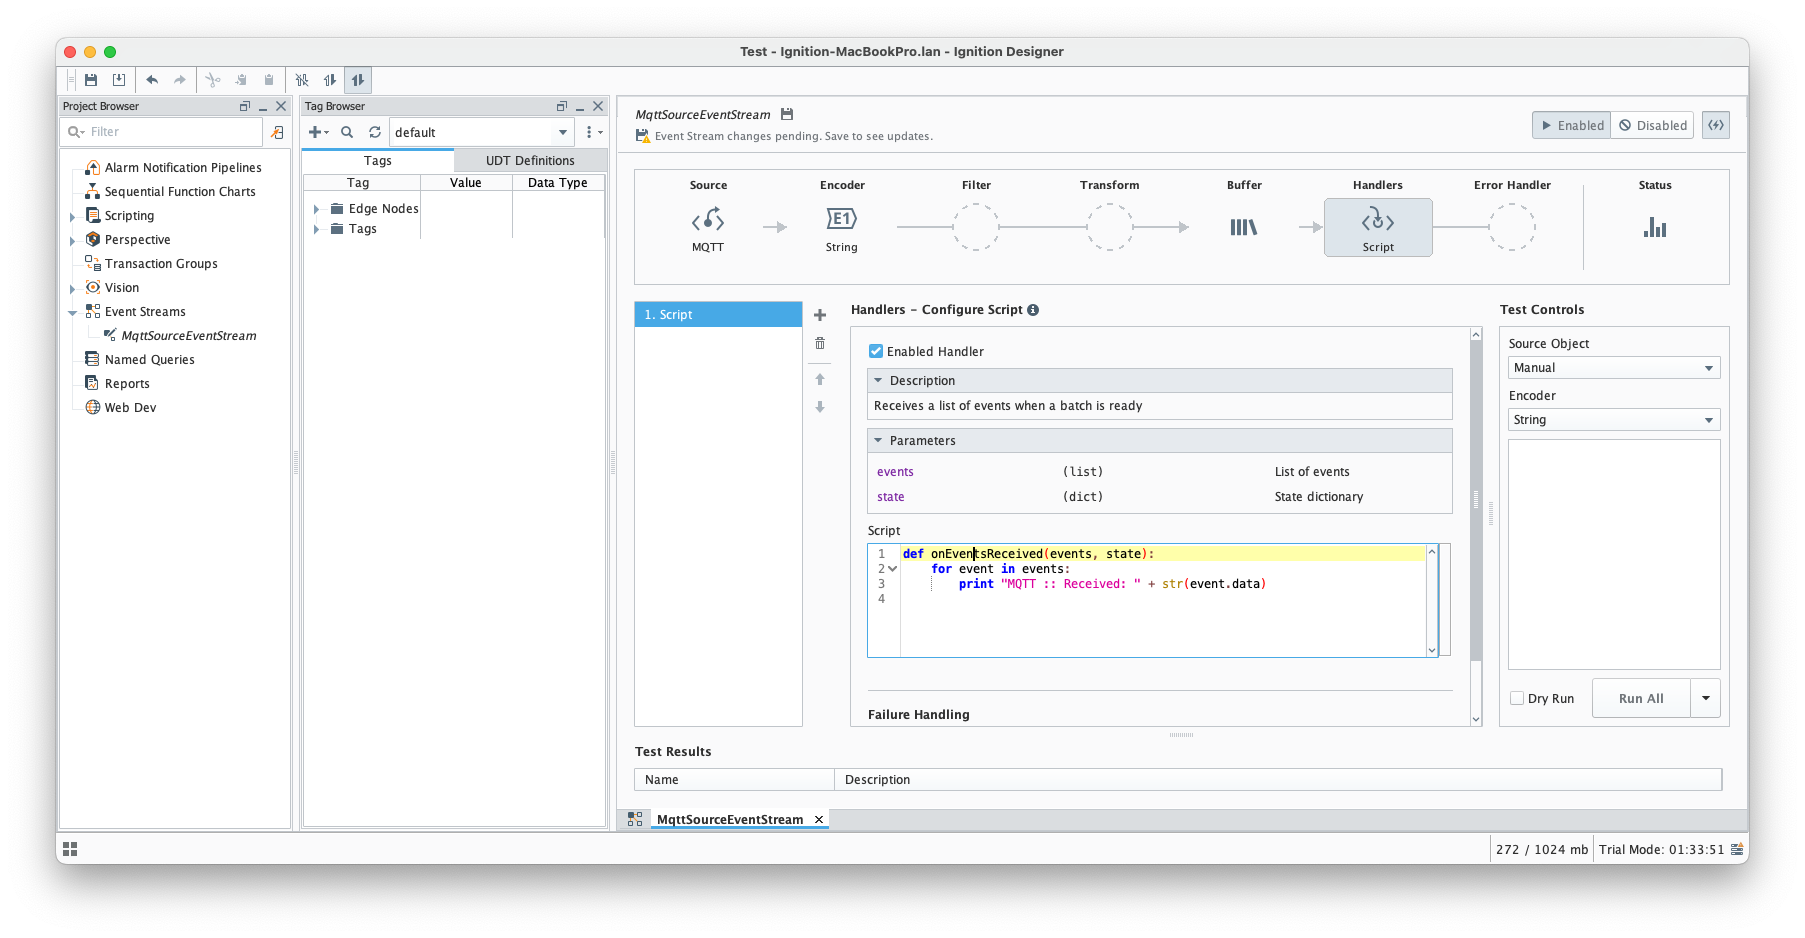Screen dimensions: 1805x938
Task: Toggle the Enabled Handler checkbox
Action: click(x=876, y=351)
